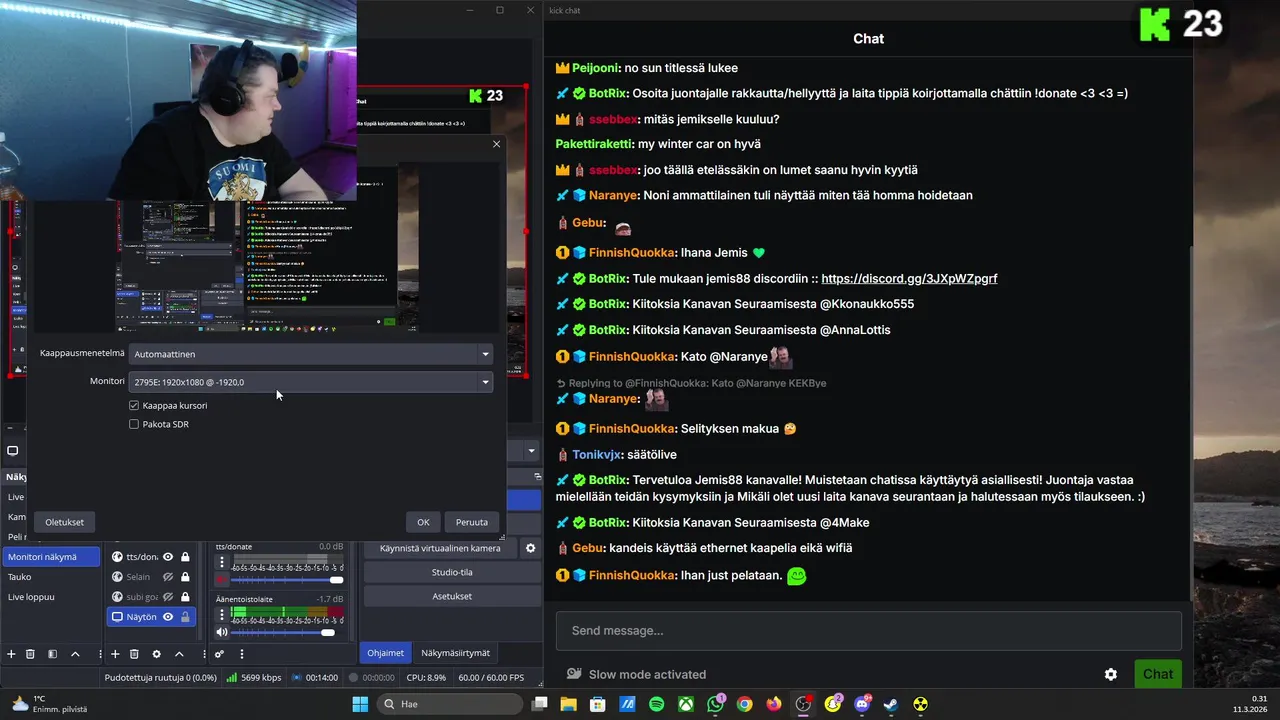
Task: Click the Hae taskbar search box
Action: point(451,704)
